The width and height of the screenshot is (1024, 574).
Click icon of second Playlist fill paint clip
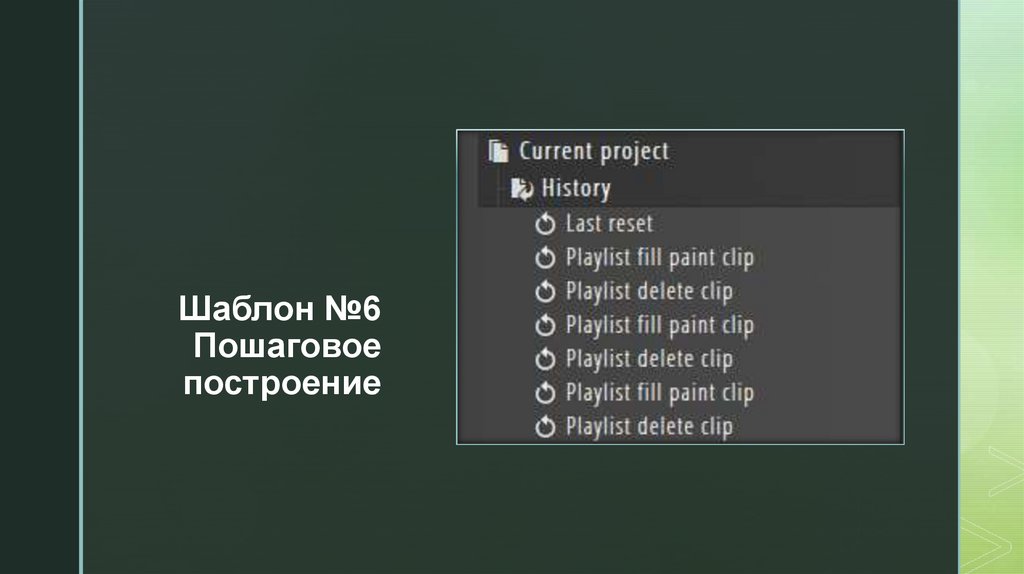pyautogui.click(x=545, y=326)
